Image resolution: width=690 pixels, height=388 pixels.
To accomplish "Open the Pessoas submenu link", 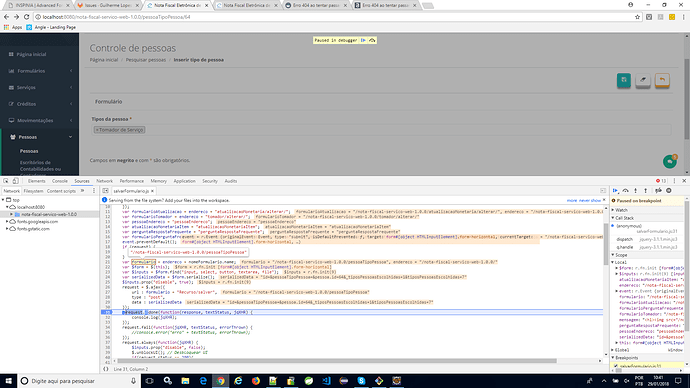I will tap(29, 151).
